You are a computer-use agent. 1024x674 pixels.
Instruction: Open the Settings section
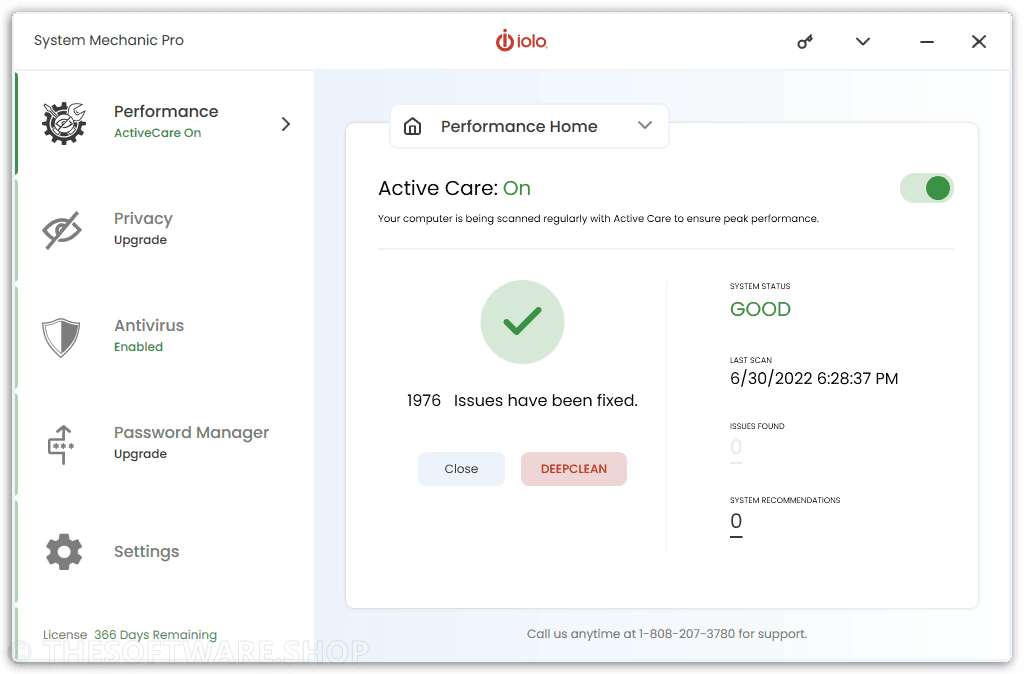[x=166, y=551]
